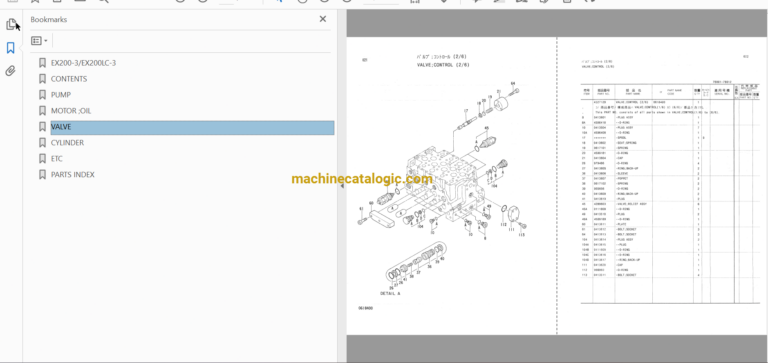The width and height of the screenshot is (768, 363).
Task: Click the 'VALVE;CONTROL (2/6)' diagram heading
Action: [443, 65]
